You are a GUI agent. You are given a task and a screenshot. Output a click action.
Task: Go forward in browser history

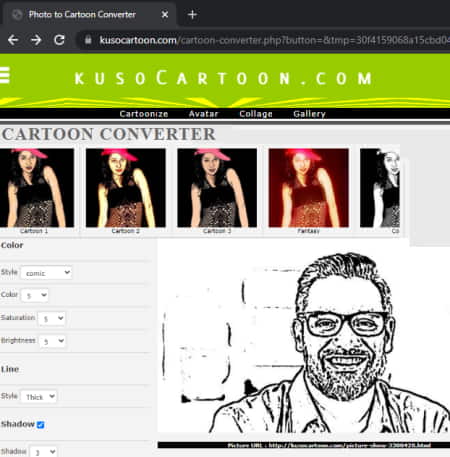pos(36,40)
